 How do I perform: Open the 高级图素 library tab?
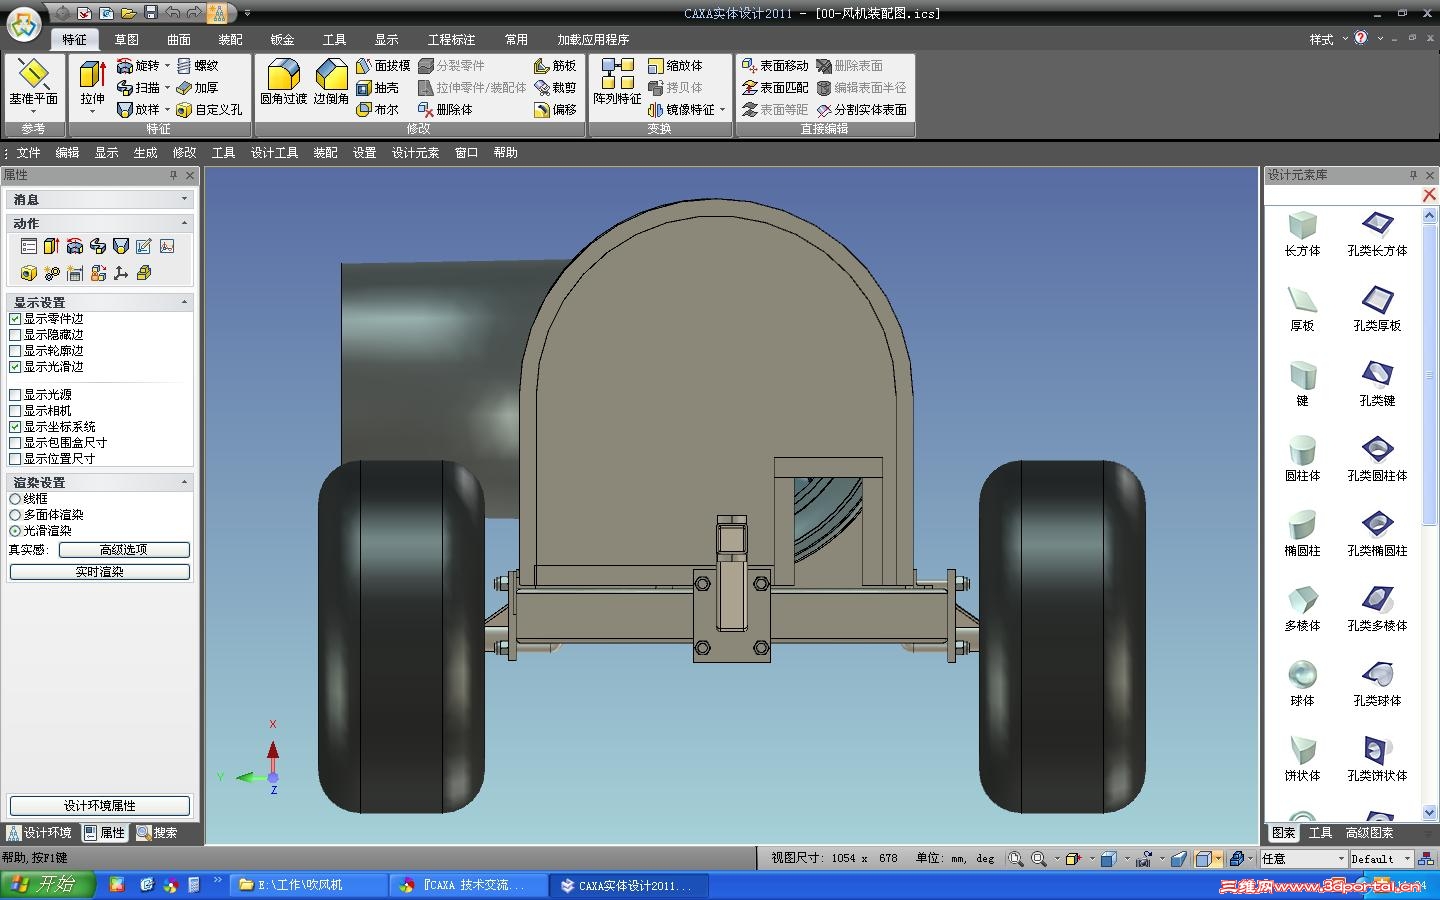click(1369, 833)
